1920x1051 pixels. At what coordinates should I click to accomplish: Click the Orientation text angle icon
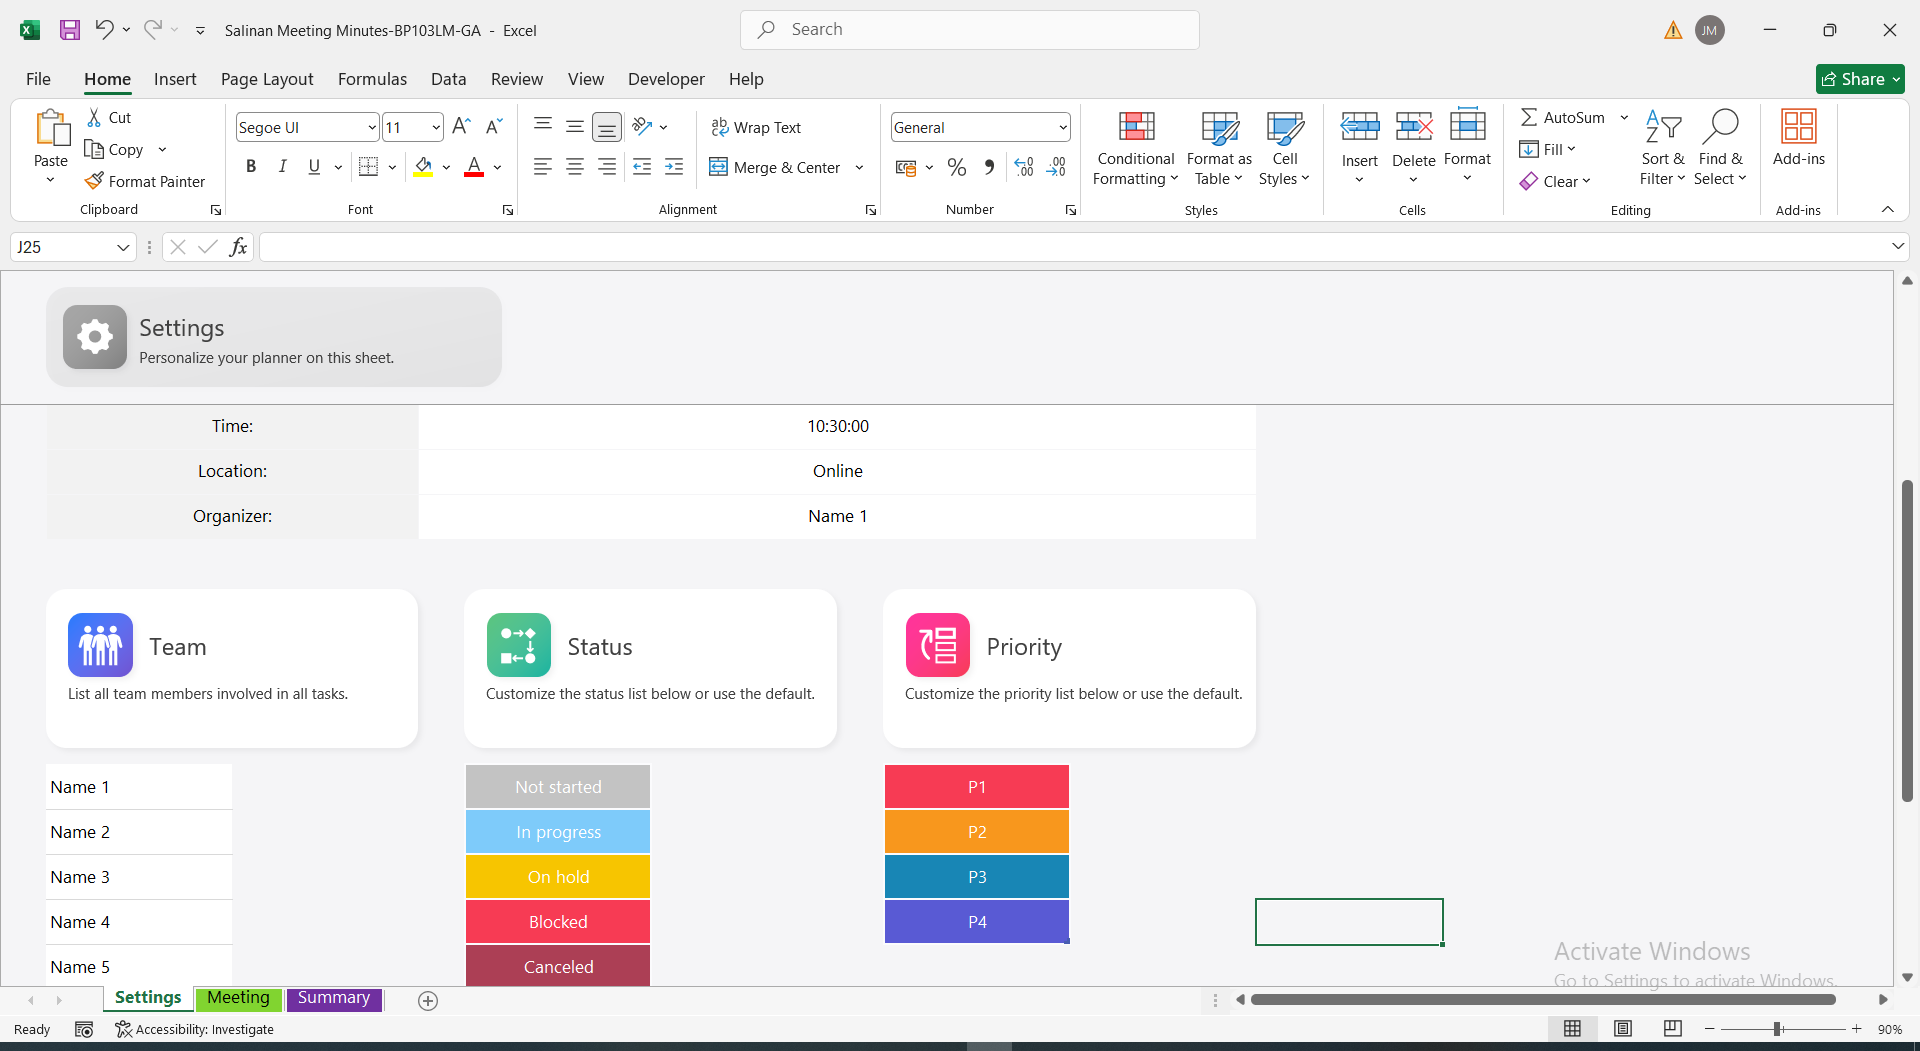(642, 126)
